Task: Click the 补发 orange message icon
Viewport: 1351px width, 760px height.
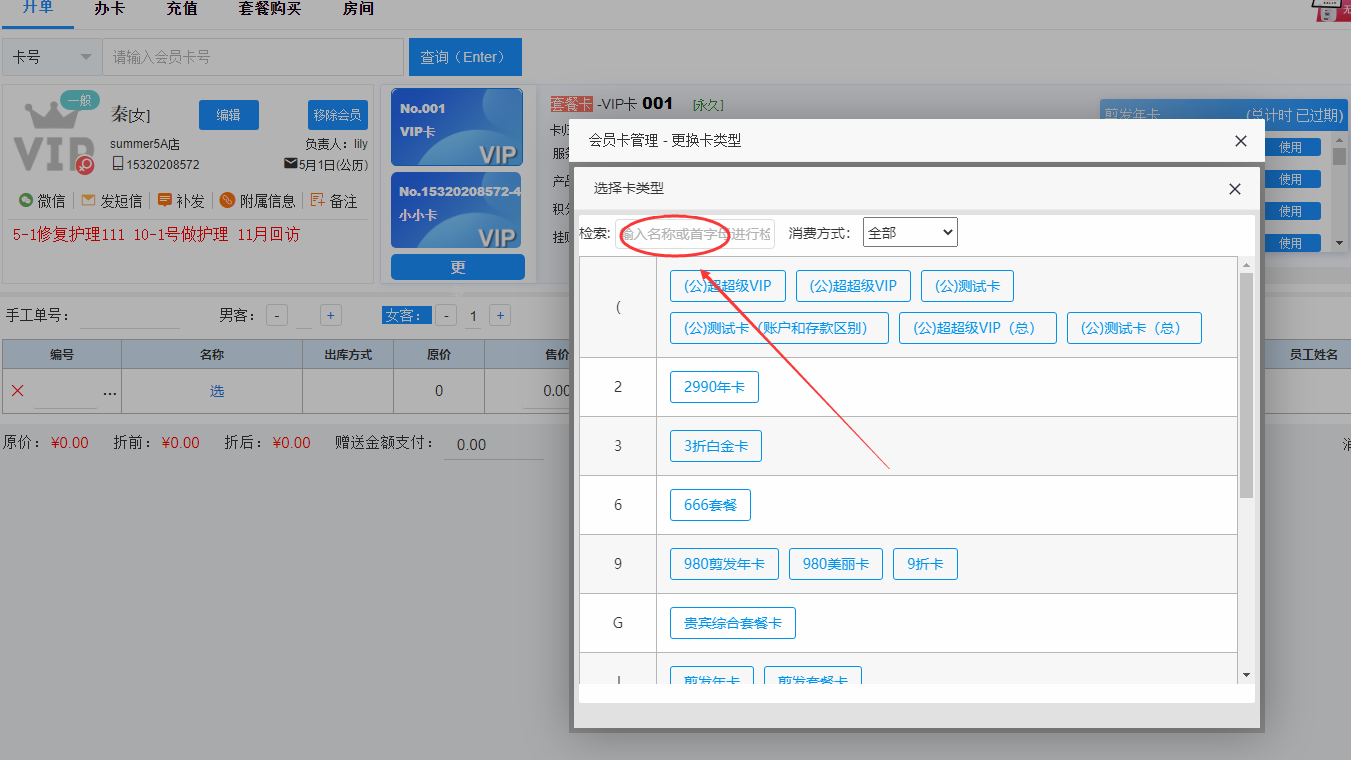Action: point(165,200)
